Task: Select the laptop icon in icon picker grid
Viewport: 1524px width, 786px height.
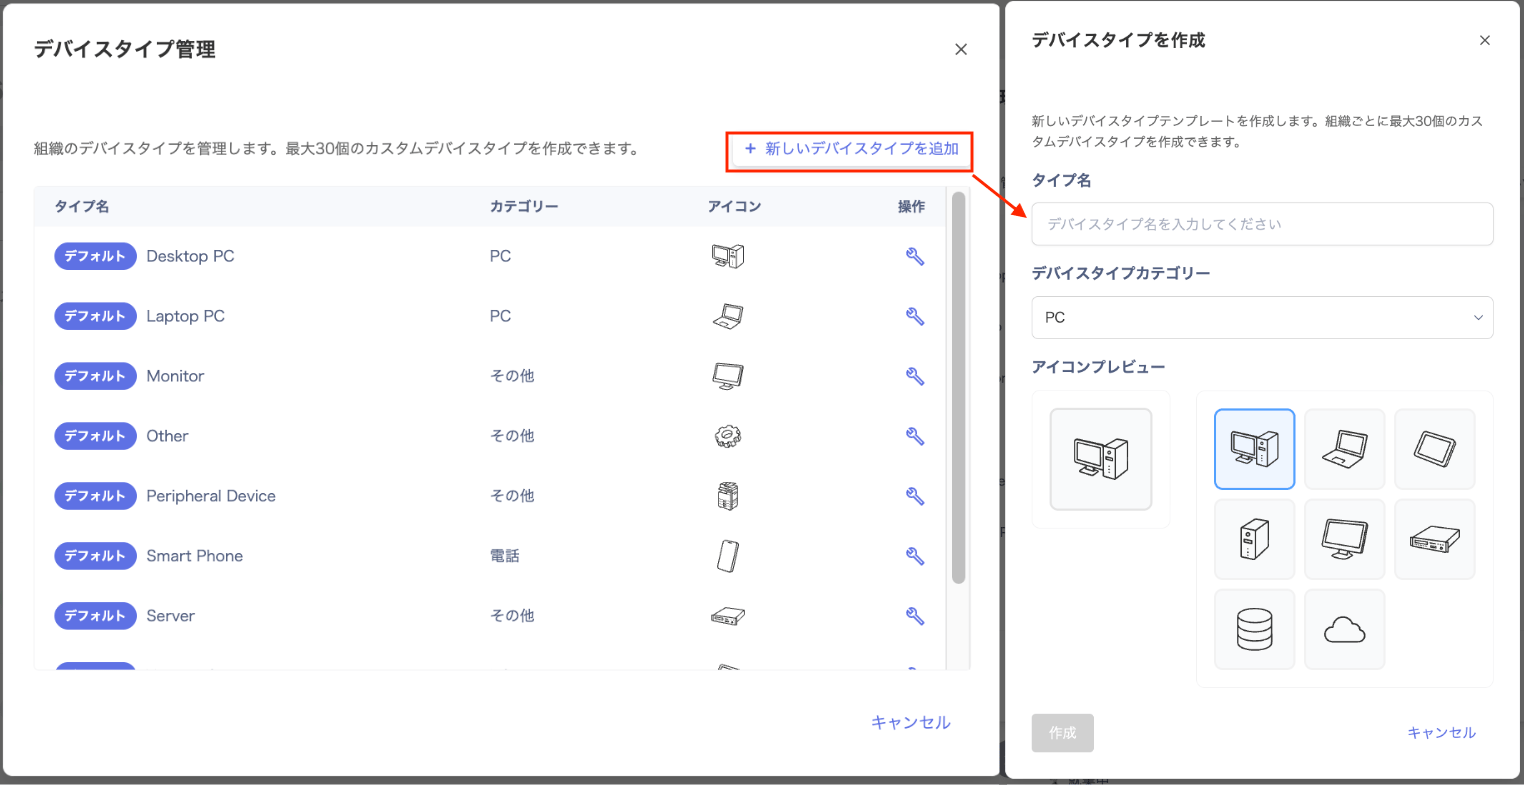Action: point(1344,449)
